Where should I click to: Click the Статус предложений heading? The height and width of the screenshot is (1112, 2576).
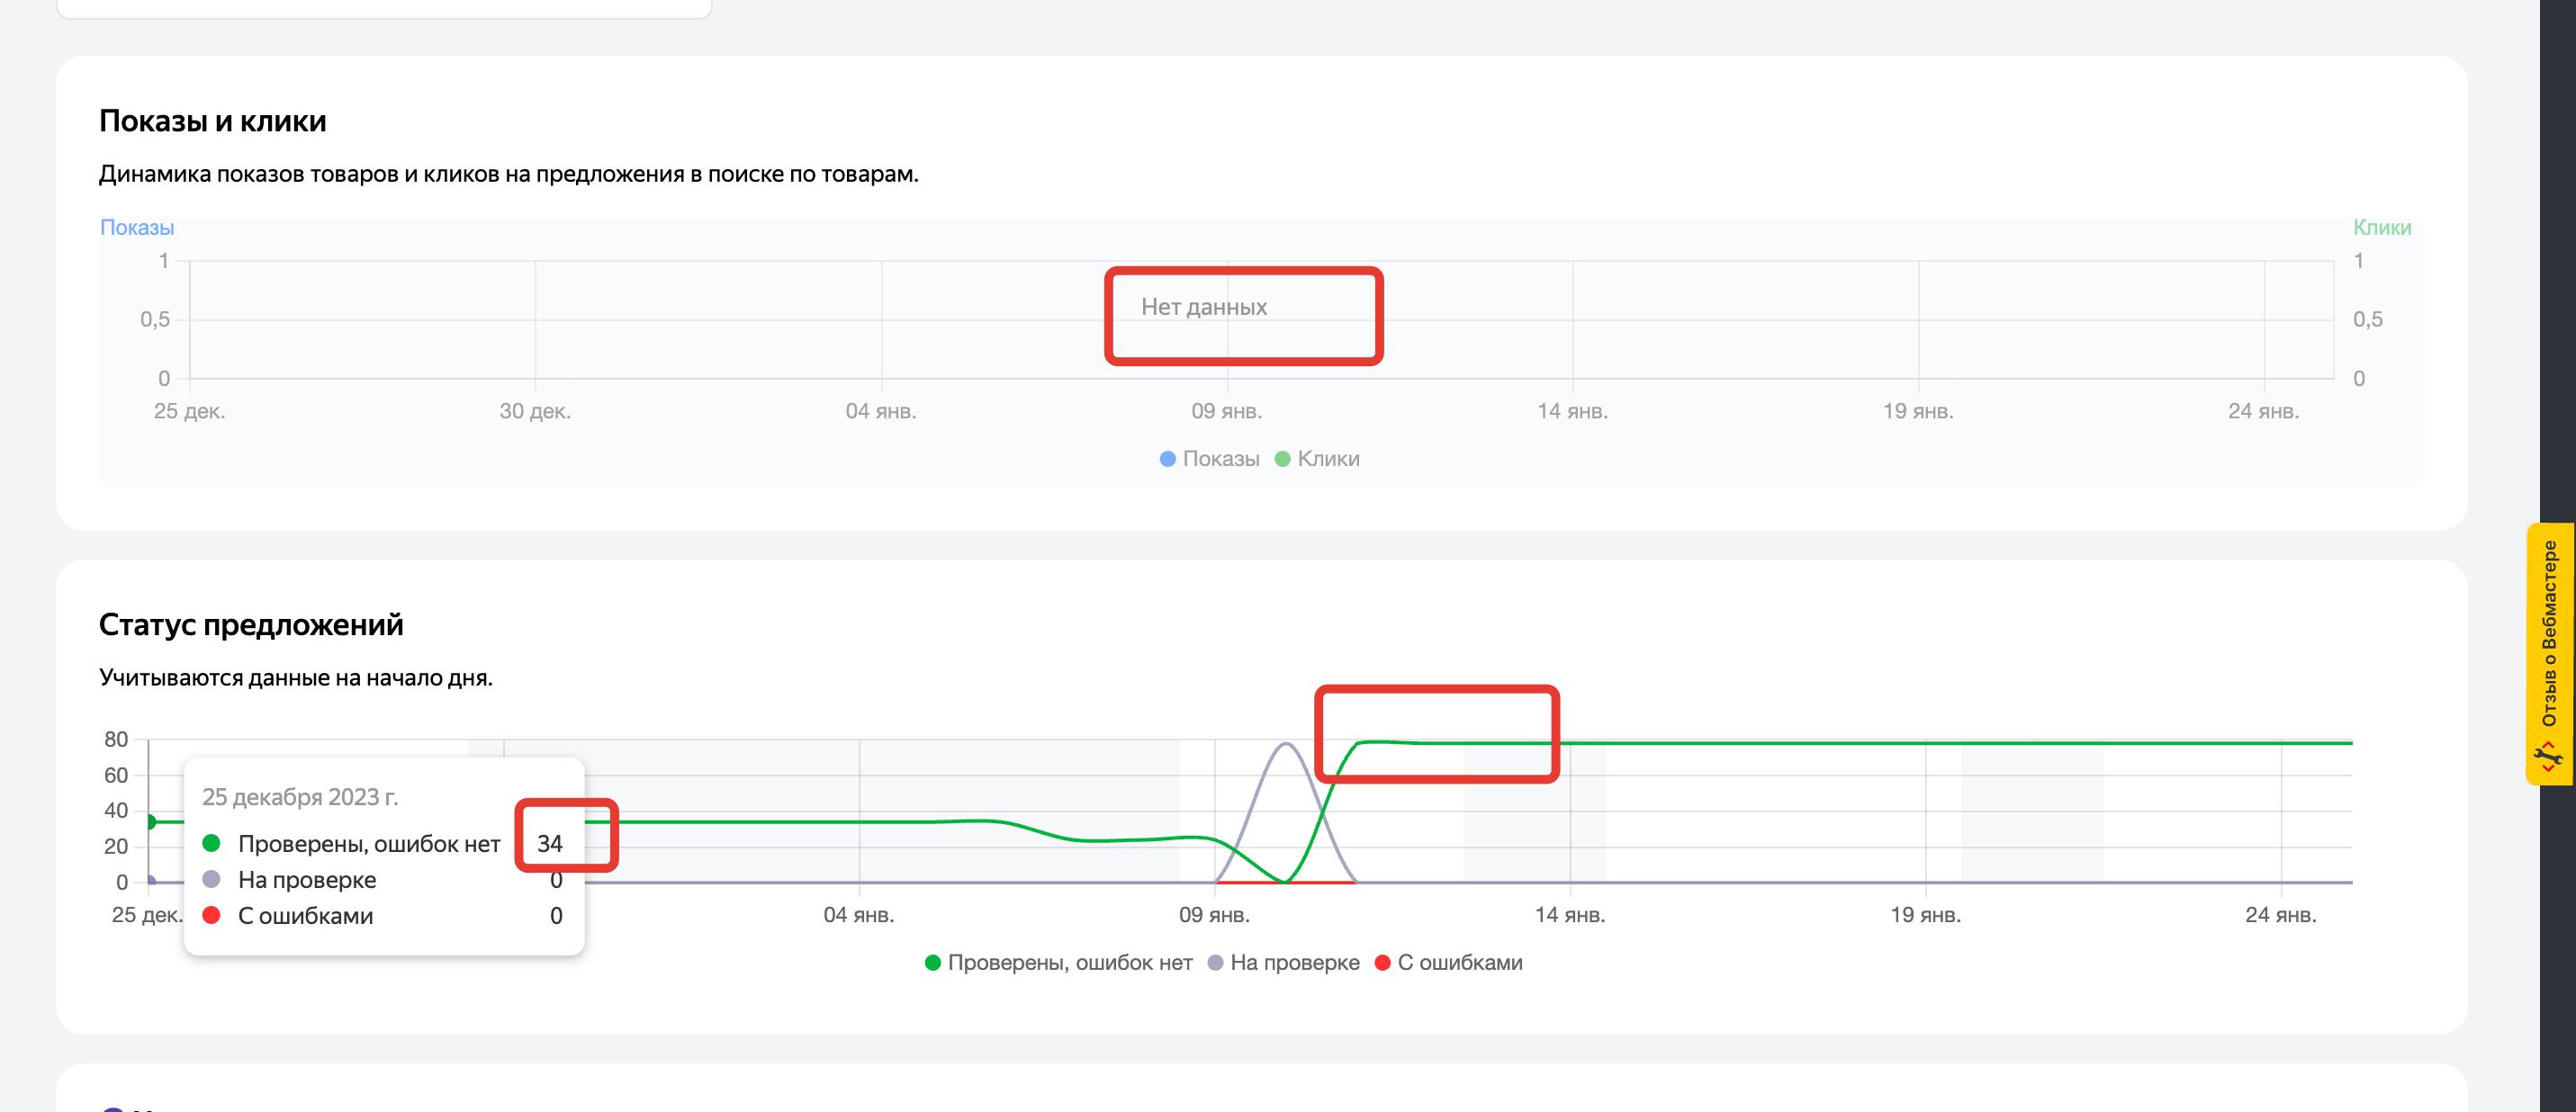click(x=251, y=625)
